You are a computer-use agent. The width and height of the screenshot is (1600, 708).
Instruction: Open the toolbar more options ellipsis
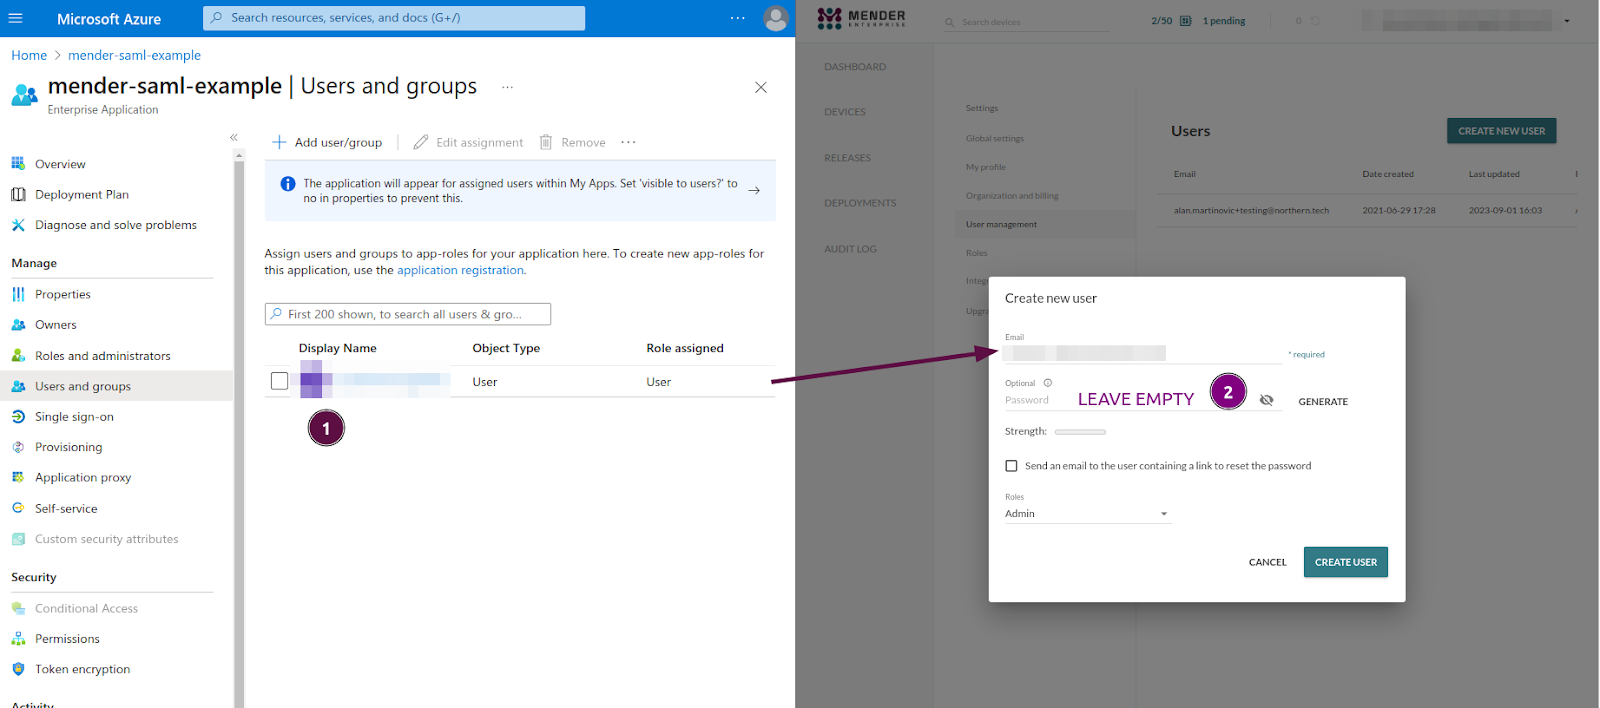(628, 142)
